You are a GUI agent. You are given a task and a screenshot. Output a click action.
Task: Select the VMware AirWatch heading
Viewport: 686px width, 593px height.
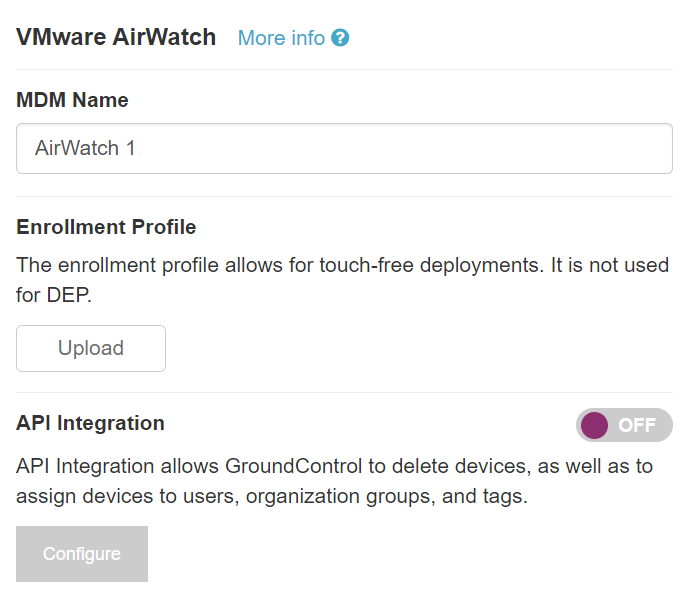coord(116,37)
